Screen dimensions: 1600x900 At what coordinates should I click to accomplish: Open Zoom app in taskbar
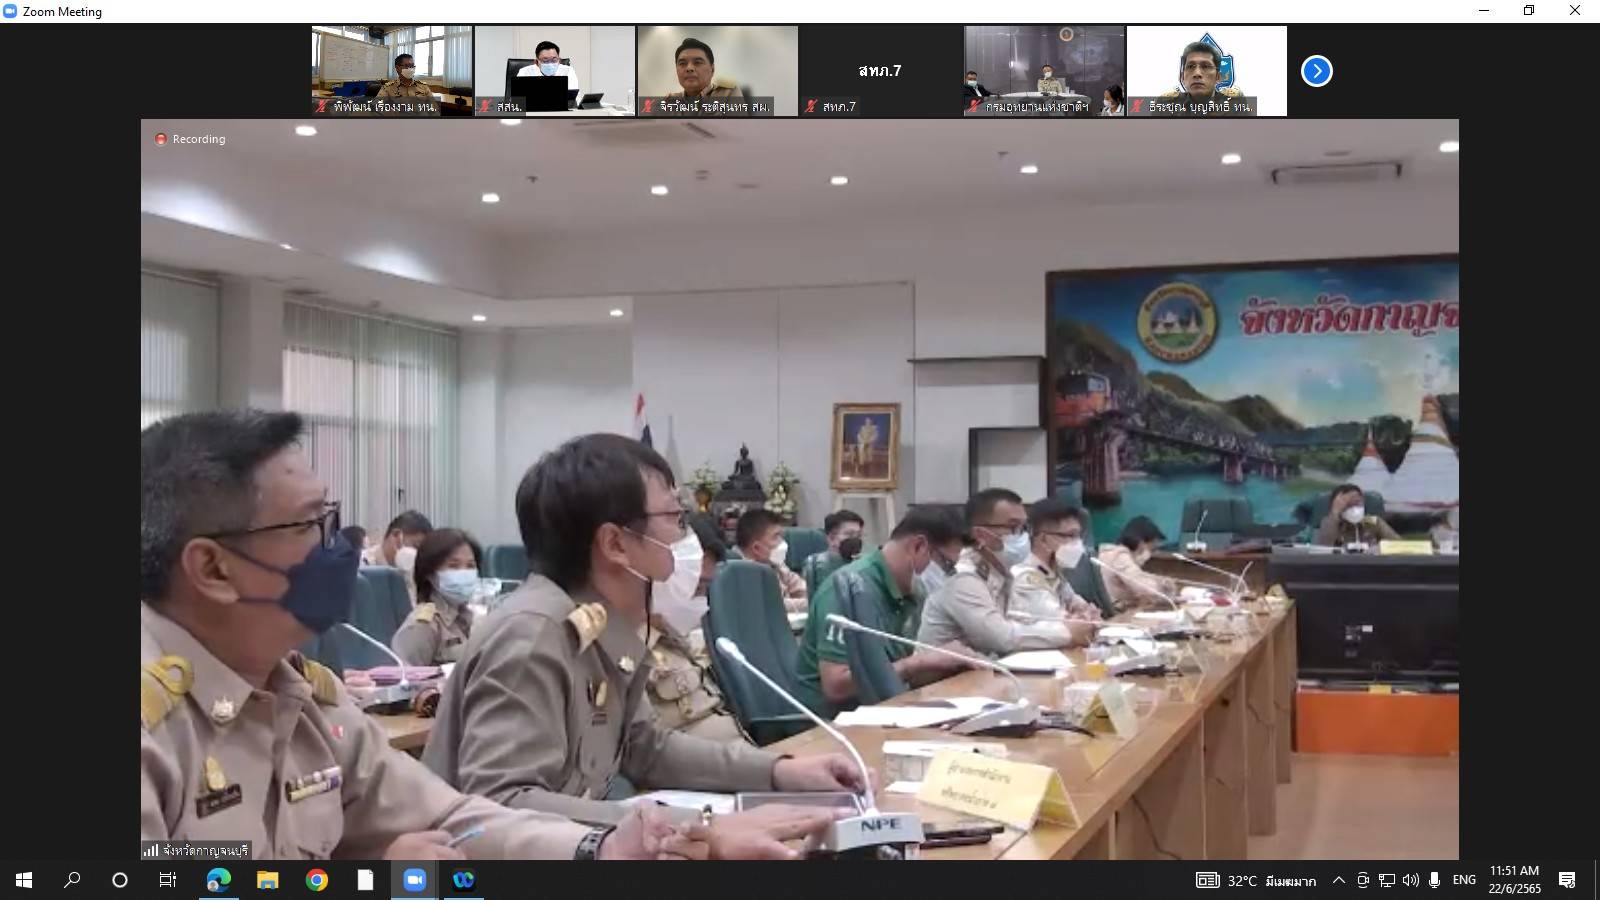[x=414, y=880]
